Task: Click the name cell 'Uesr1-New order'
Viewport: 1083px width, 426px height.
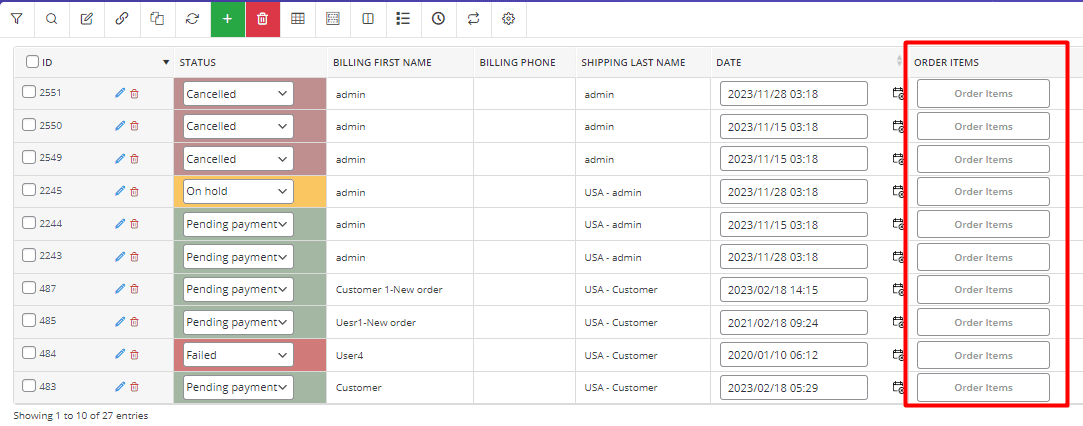Action: (x=376, y=322)
